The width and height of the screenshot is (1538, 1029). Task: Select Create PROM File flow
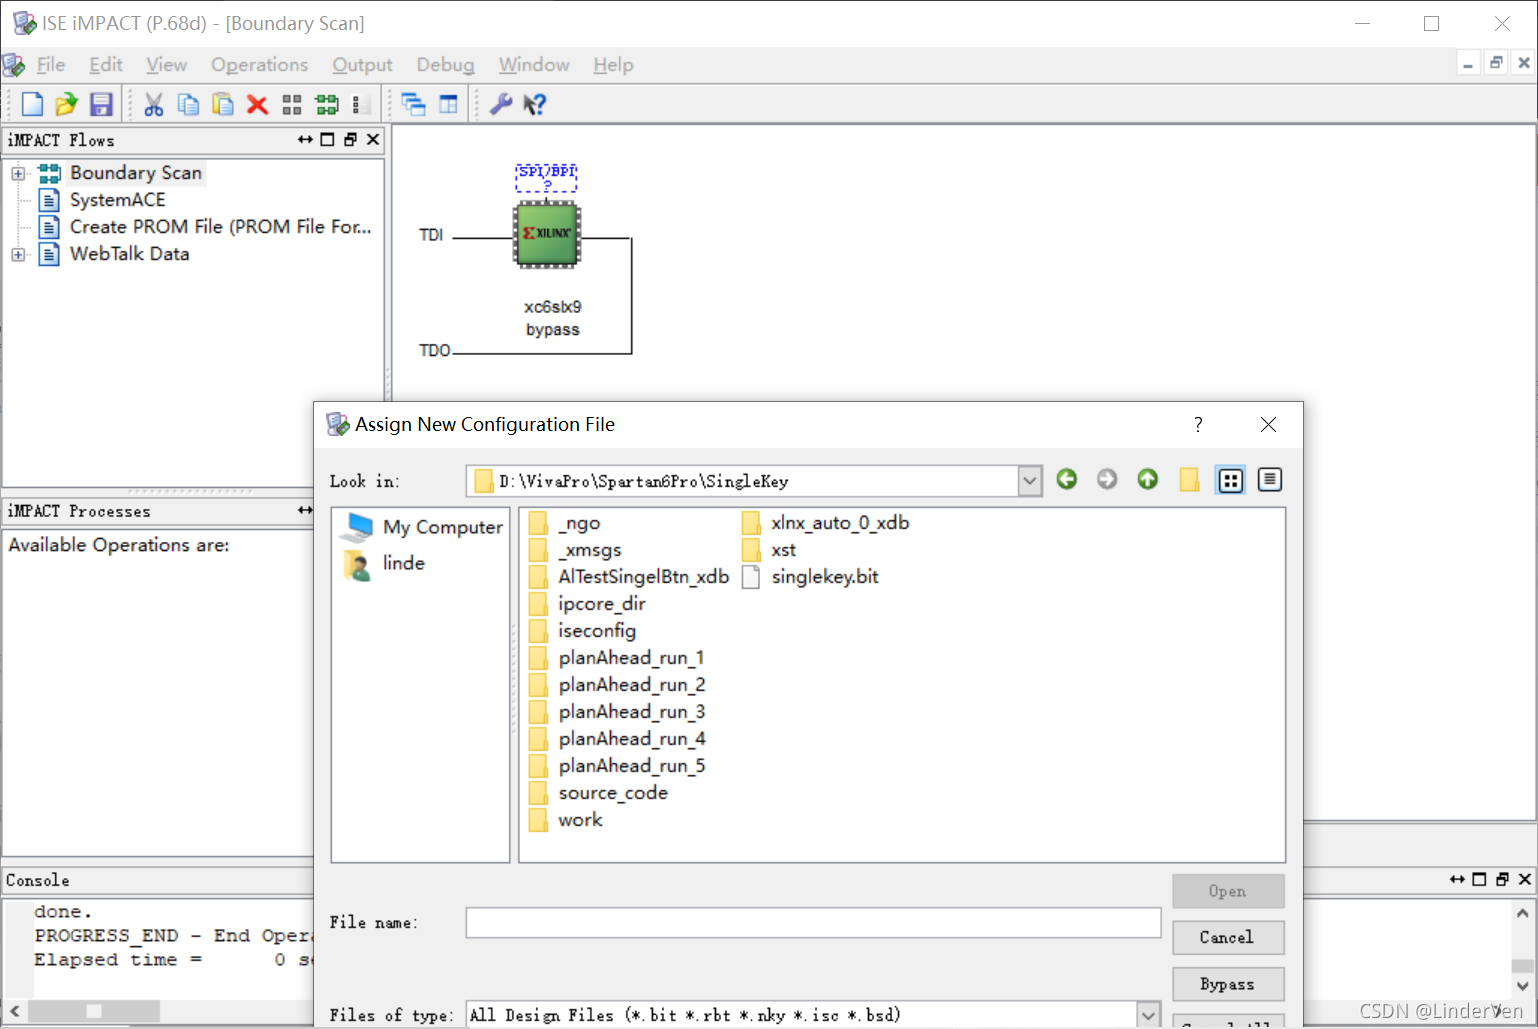220,227
